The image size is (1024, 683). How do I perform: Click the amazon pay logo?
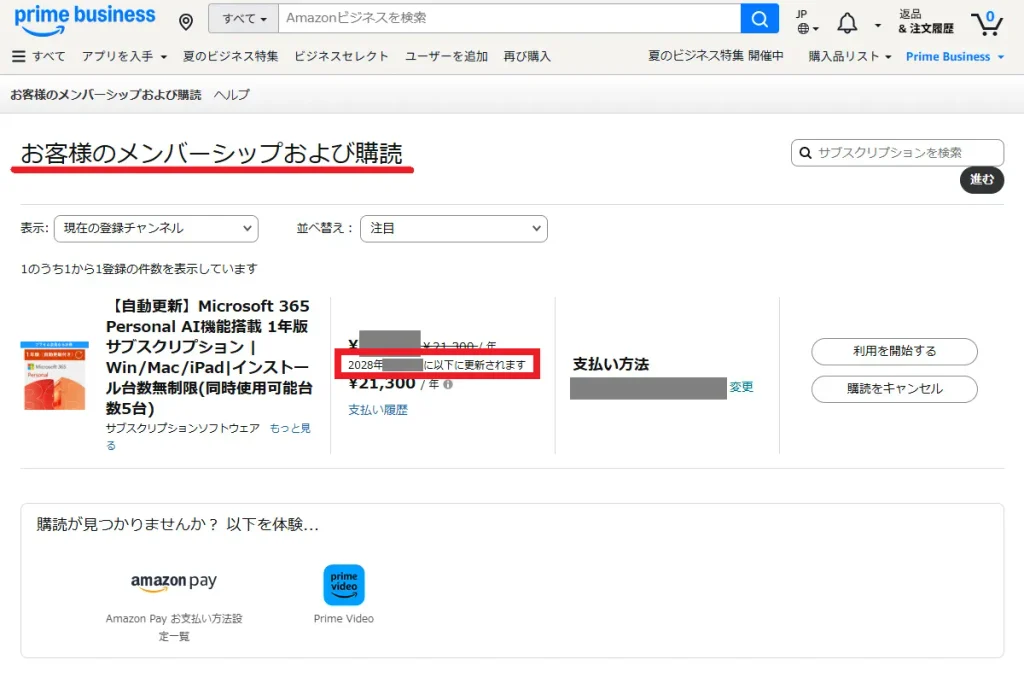[174, 582]
